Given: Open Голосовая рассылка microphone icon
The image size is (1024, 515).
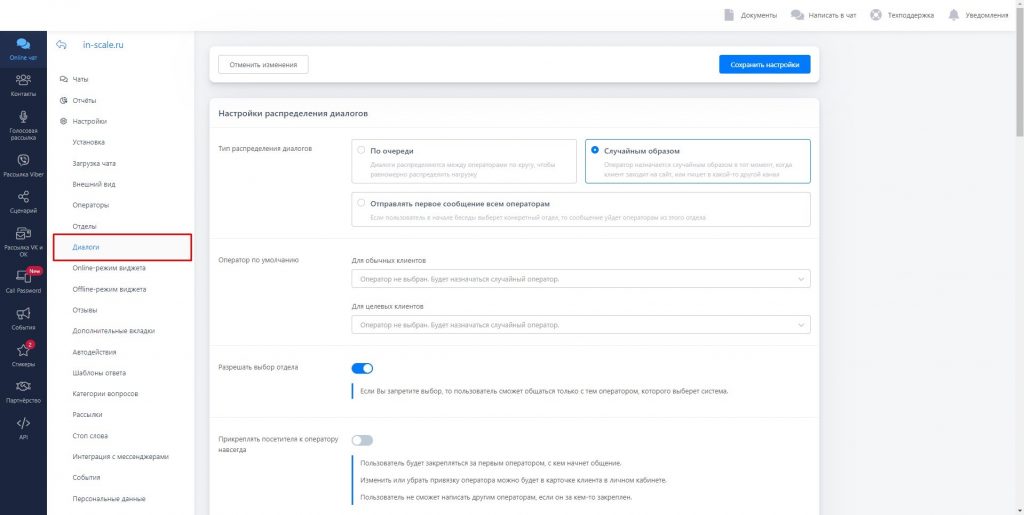Looking at the screenshot, I should point(23,118).
